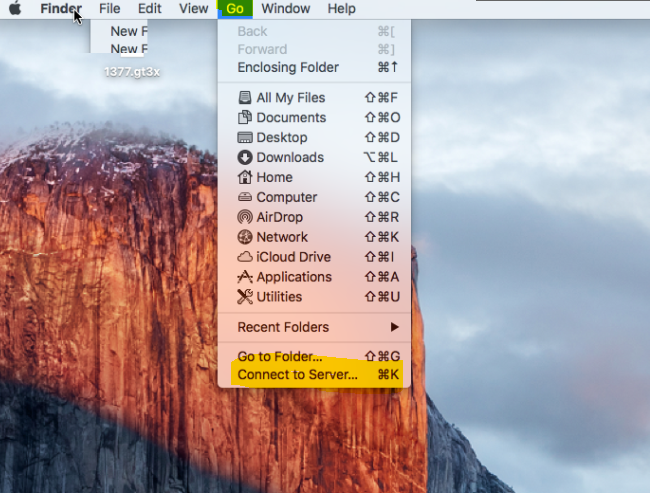Click the Utilities tools icon
The width and height of the screenshot is (652, 494).
pyautogui.click(x=244, y=296)
